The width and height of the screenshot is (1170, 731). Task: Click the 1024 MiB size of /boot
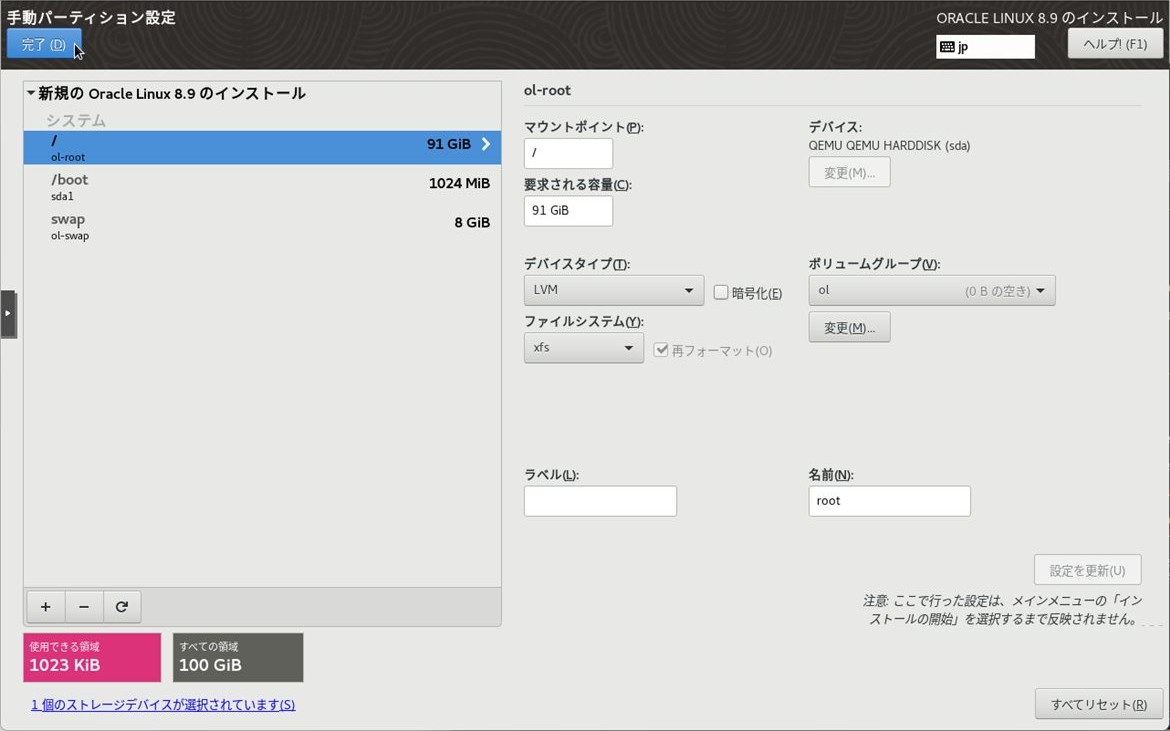[459, 183]
